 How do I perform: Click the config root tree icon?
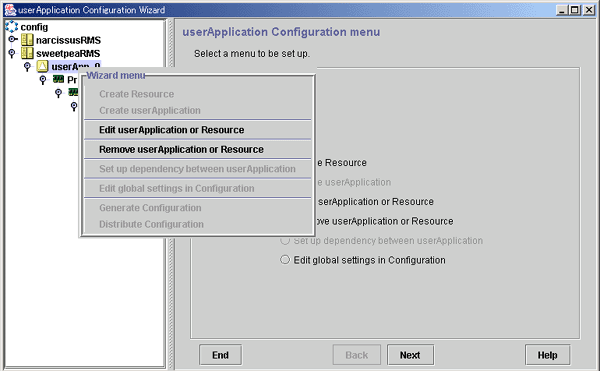pos(11,27)
